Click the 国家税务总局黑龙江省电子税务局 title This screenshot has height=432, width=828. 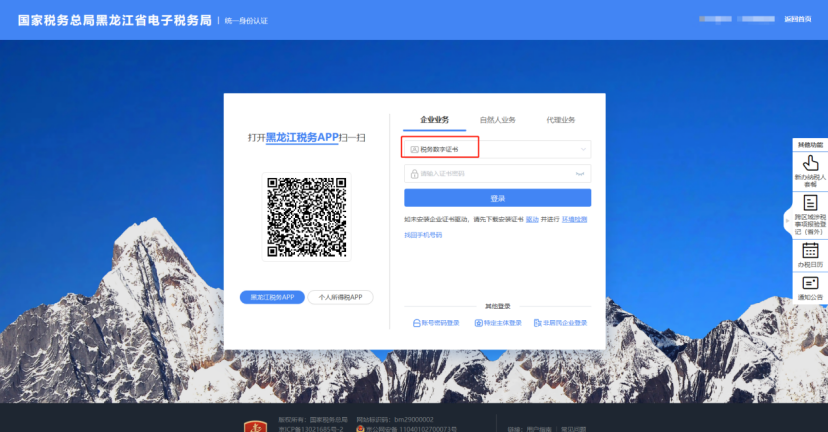point(115,20)
